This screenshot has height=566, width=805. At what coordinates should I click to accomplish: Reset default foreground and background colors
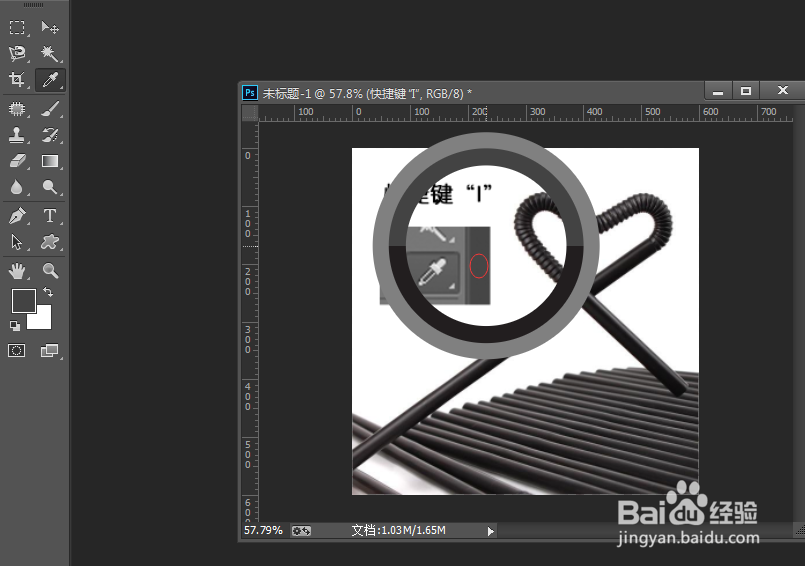click(x=15, y=325)
